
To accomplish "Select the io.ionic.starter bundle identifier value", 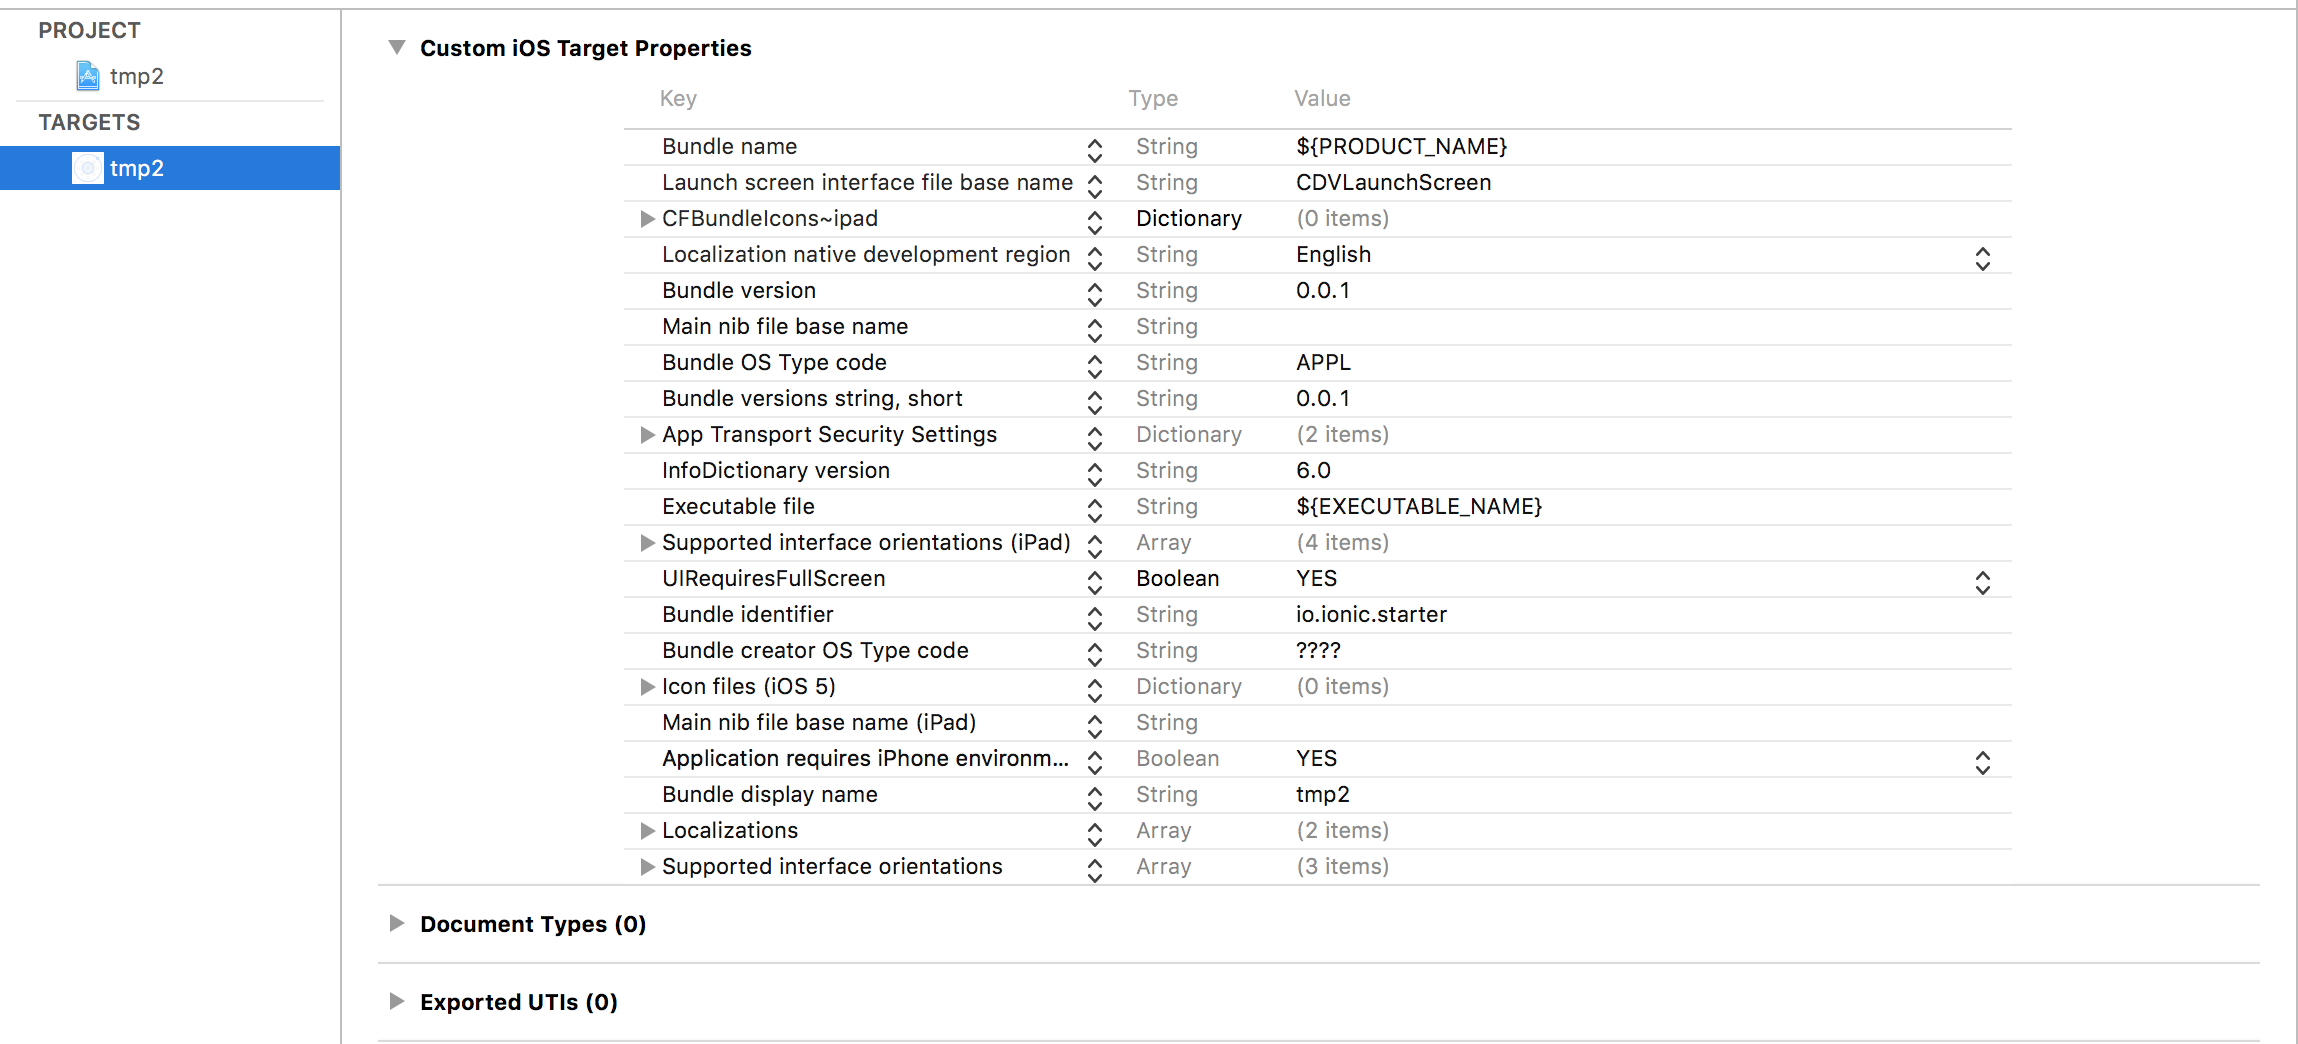I will click(x=1371, y=614).
